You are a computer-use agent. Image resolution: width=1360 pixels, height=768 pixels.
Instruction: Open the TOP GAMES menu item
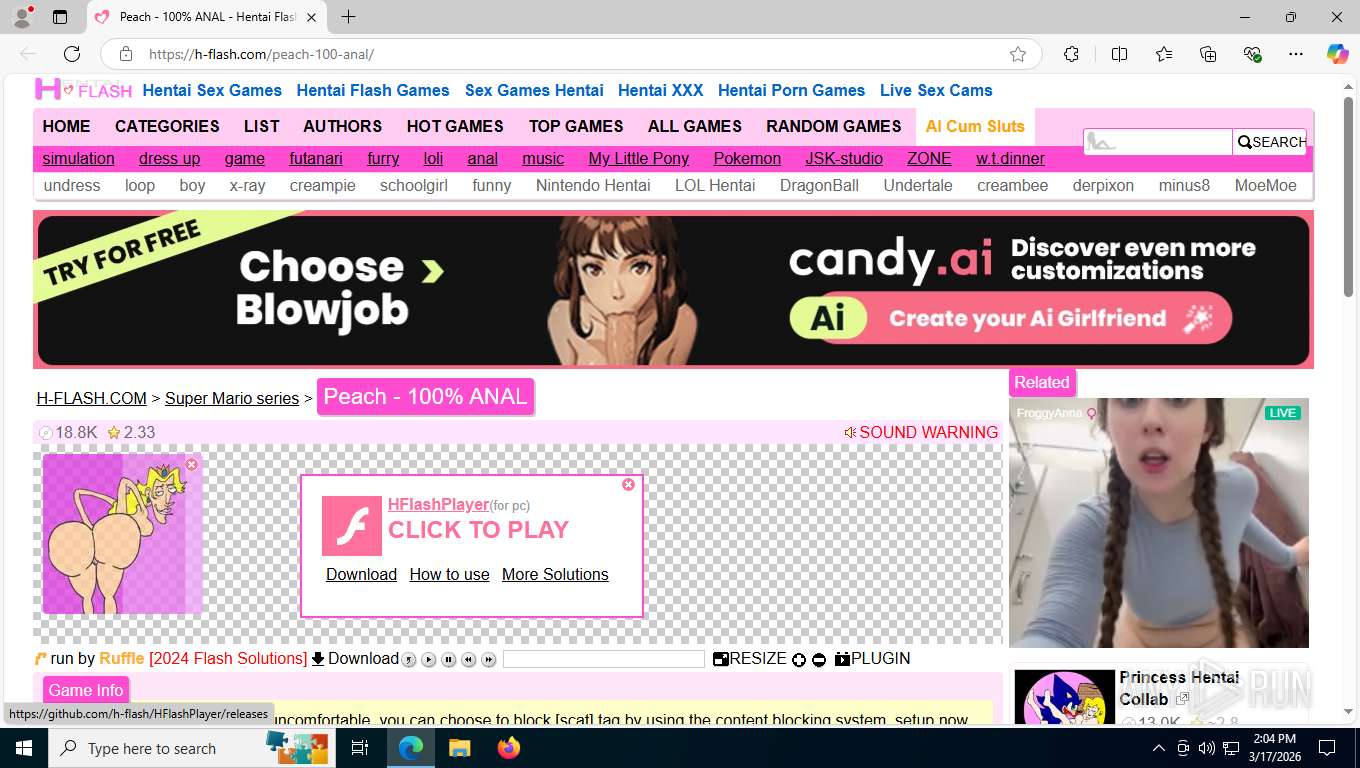[x=576, y=126]
